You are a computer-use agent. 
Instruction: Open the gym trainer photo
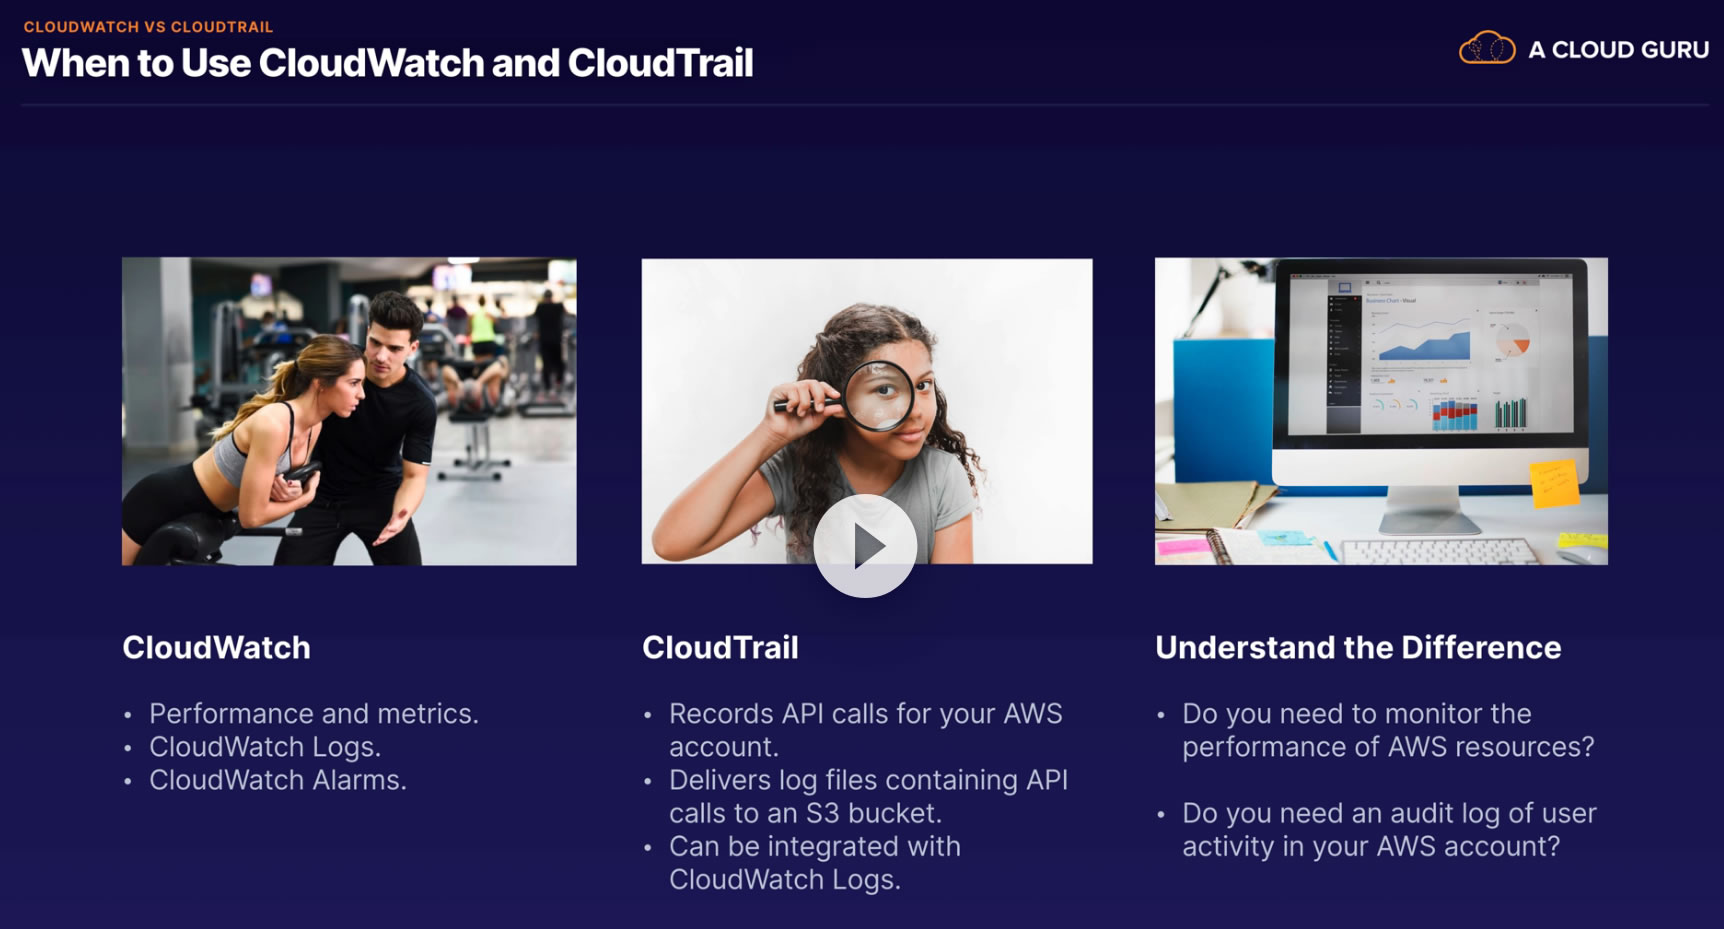pyautogui.click(x=349, y=411)
